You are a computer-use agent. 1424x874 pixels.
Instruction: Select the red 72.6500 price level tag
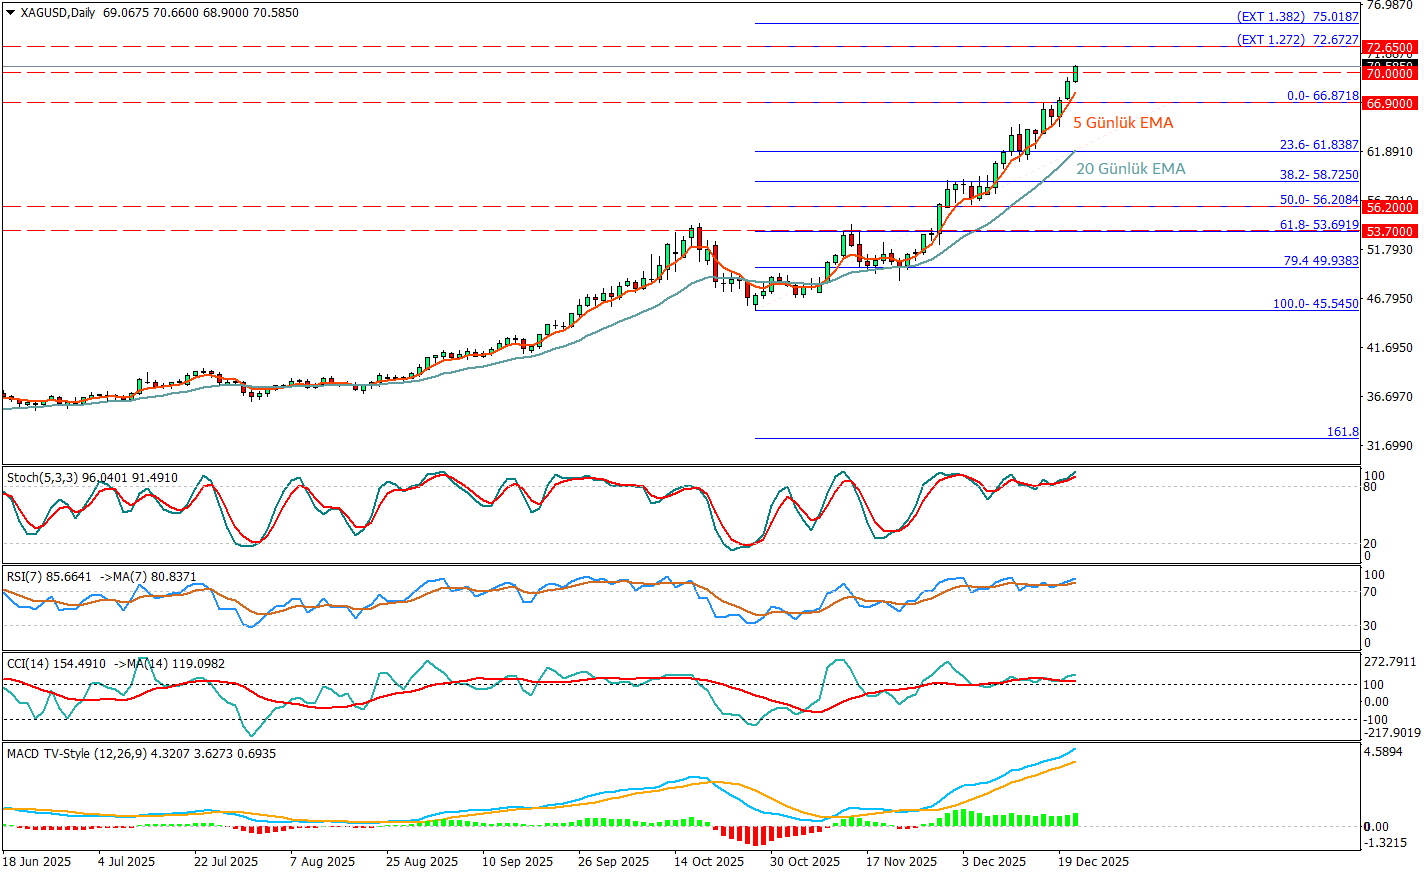coord(1389,48)
